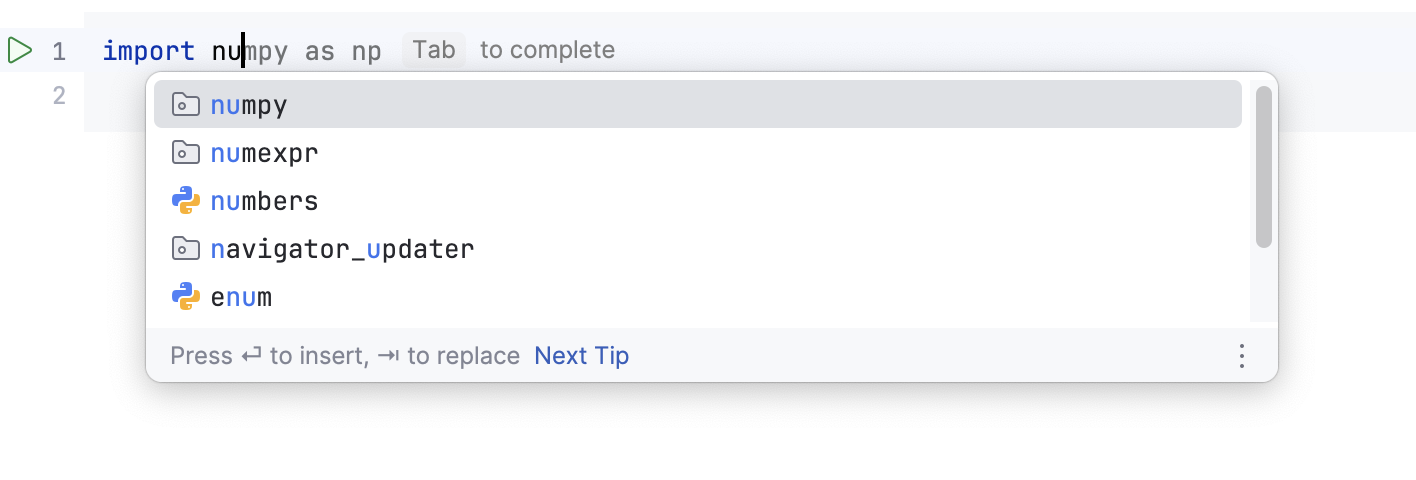Image resolution: width=1416 pixels, height=480 pixels.
Task: Click the package icon beside numpy
Action: click(185, 105)
